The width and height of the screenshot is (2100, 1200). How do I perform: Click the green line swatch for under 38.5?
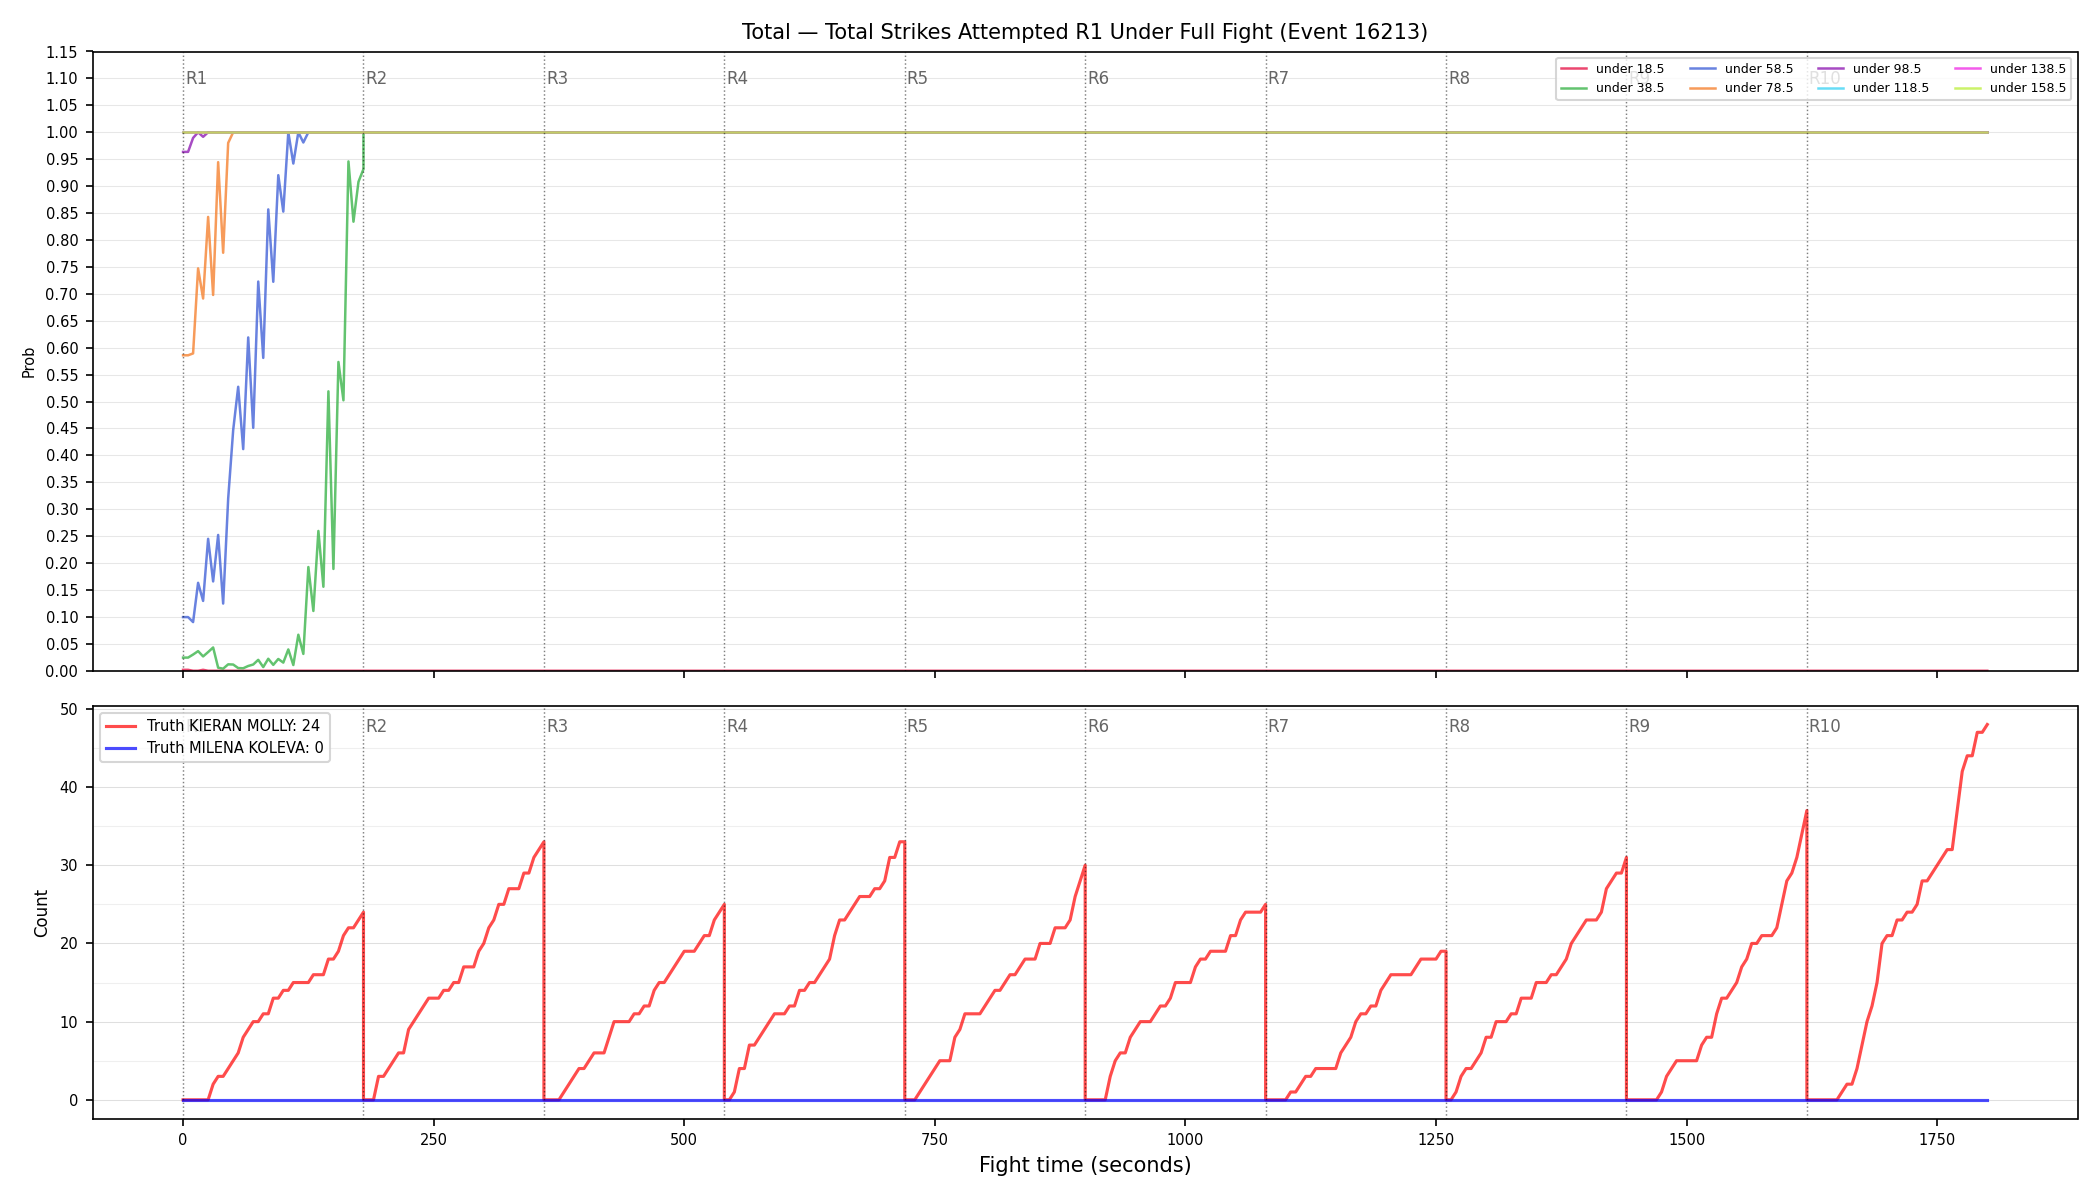(1574, 88)
